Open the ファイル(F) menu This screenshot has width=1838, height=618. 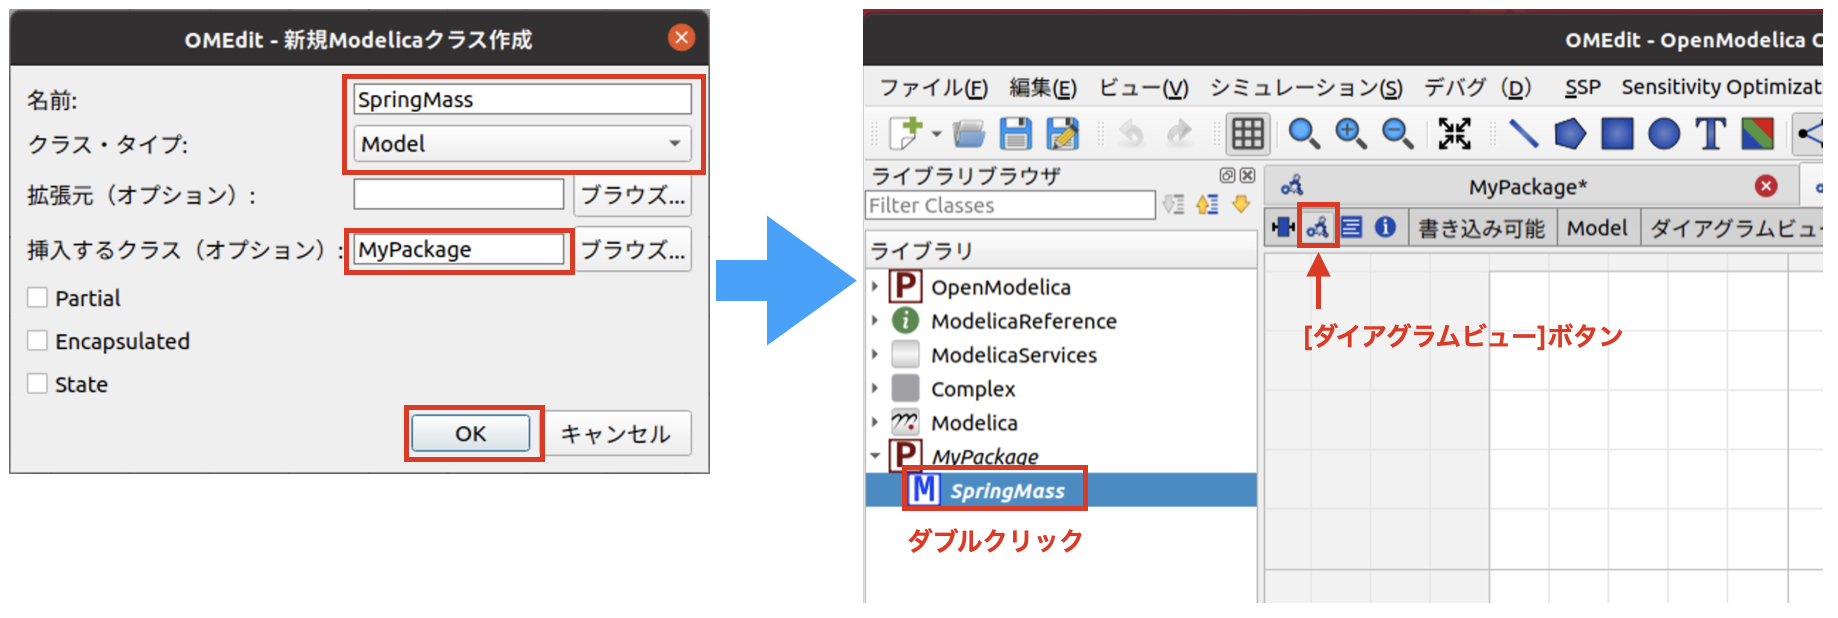tap(934, 88)
